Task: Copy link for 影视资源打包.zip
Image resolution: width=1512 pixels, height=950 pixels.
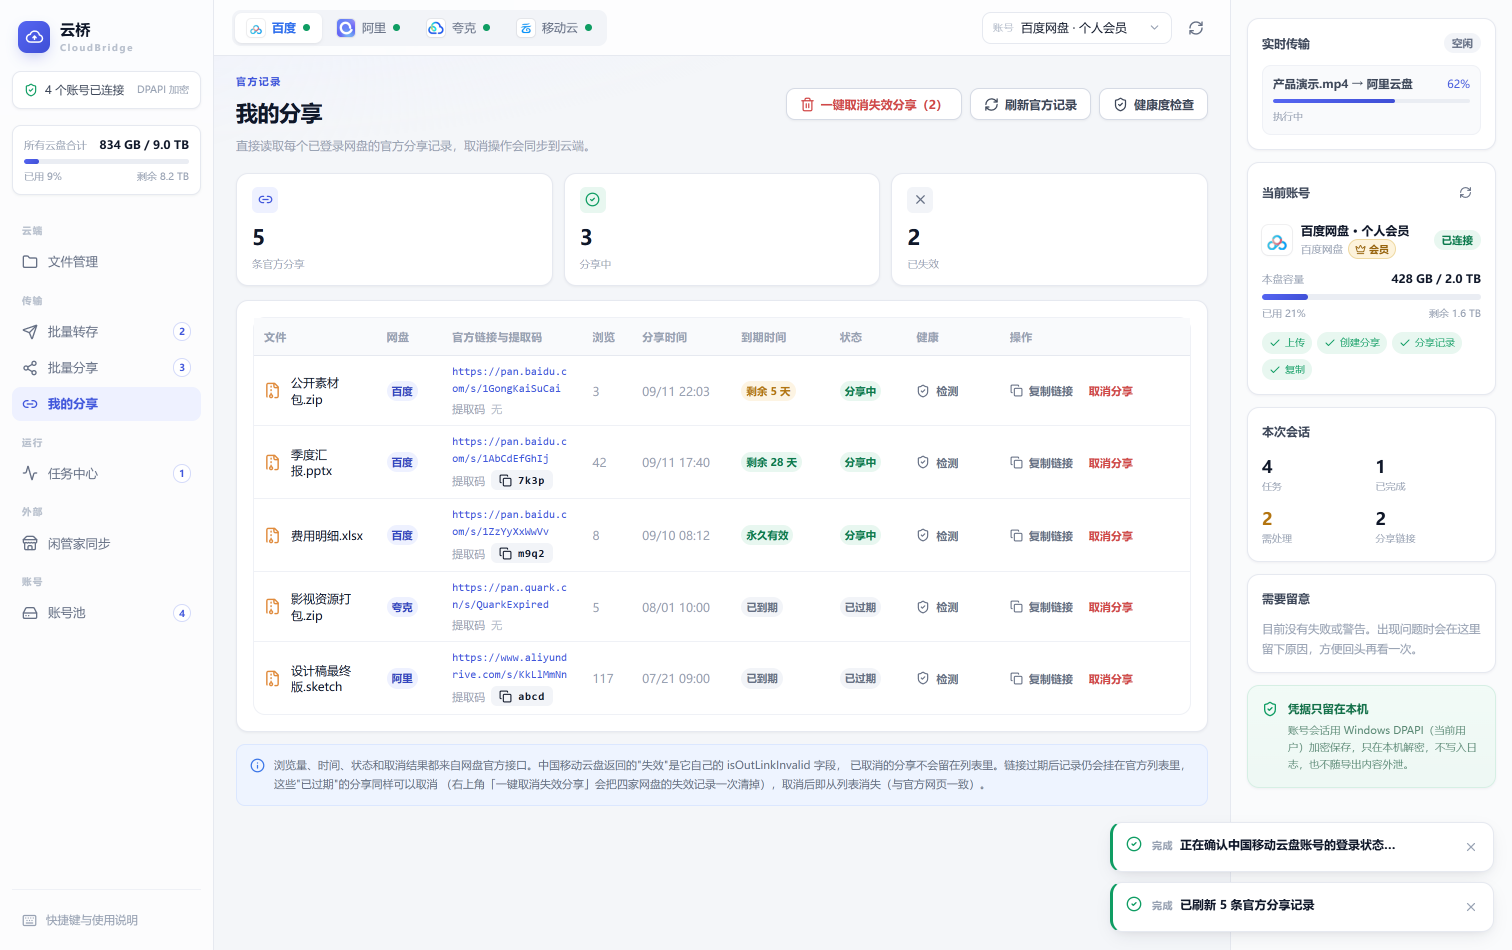Action: (1041, 607)
